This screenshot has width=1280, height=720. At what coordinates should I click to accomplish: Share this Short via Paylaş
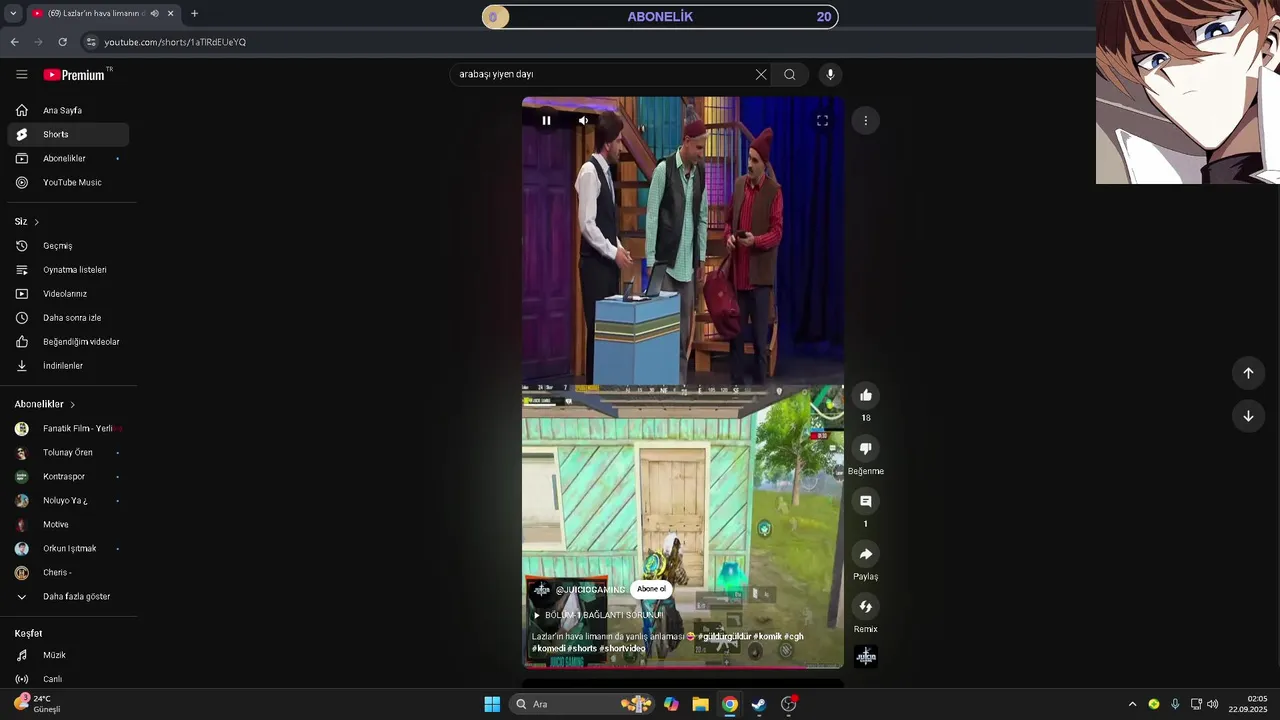tap(866, 554)
